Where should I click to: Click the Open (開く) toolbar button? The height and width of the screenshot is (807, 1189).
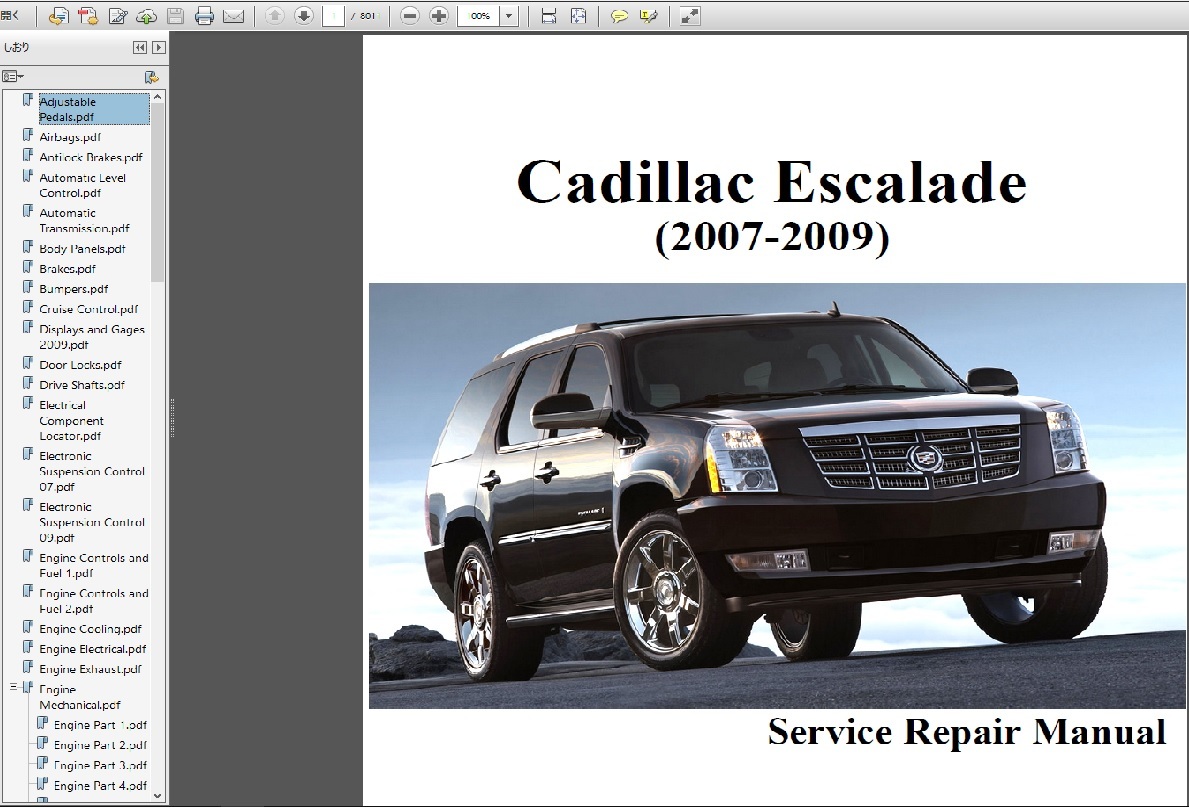point(11,15)
